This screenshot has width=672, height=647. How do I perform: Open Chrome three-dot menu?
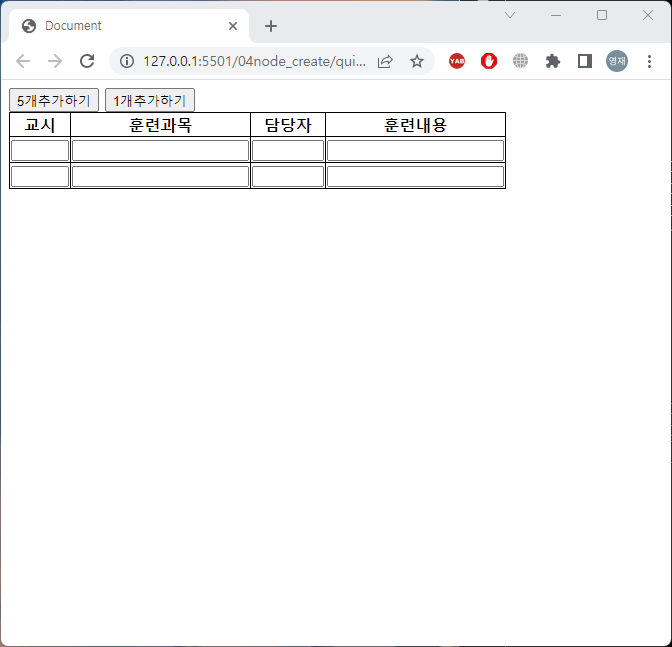click(649, 61)
